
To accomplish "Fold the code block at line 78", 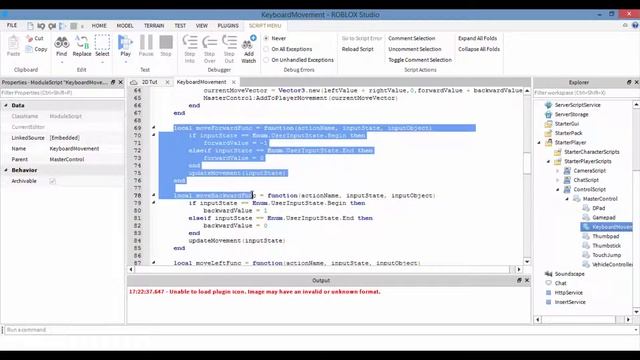I will pos(154,195).
